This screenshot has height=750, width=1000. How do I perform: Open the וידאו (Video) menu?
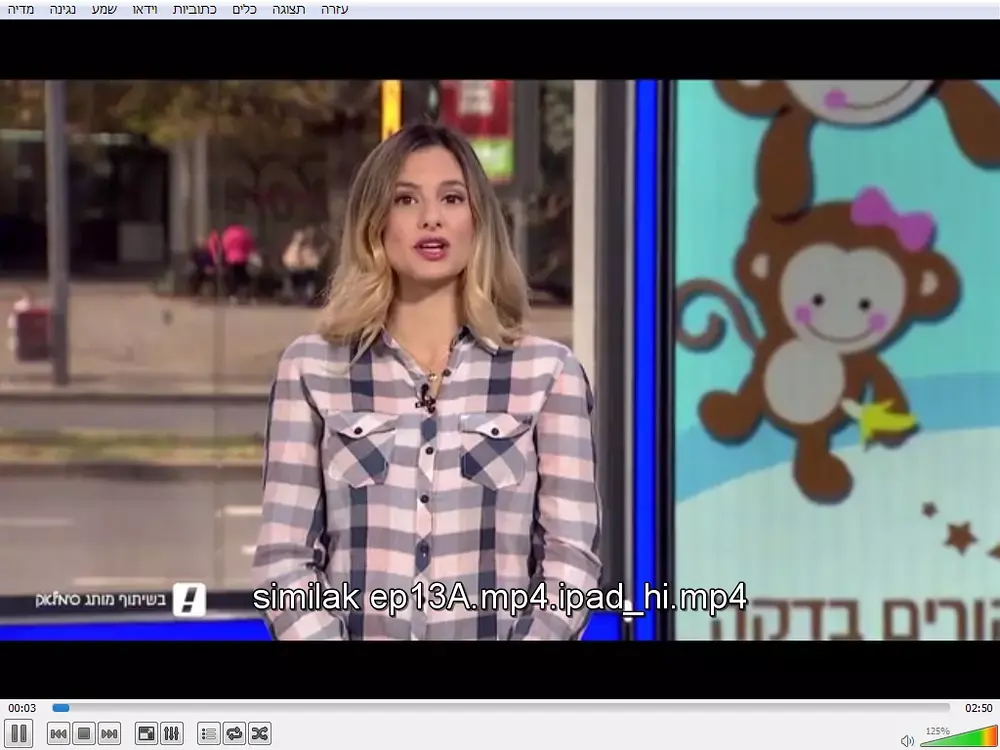(145, 10)
